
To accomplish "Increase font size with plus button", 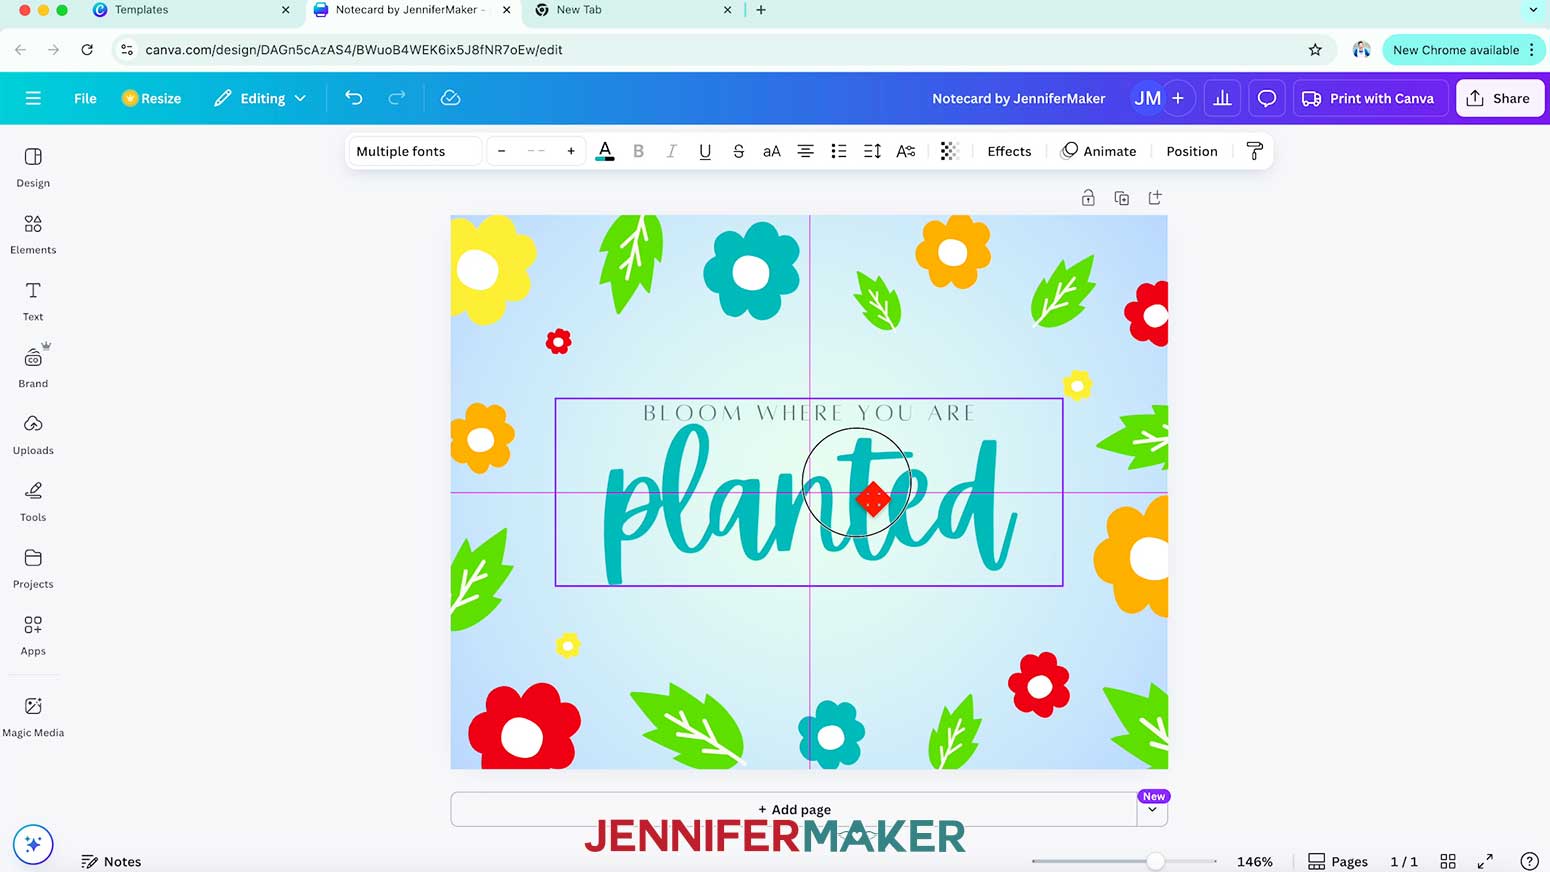I will pos(571,151).
